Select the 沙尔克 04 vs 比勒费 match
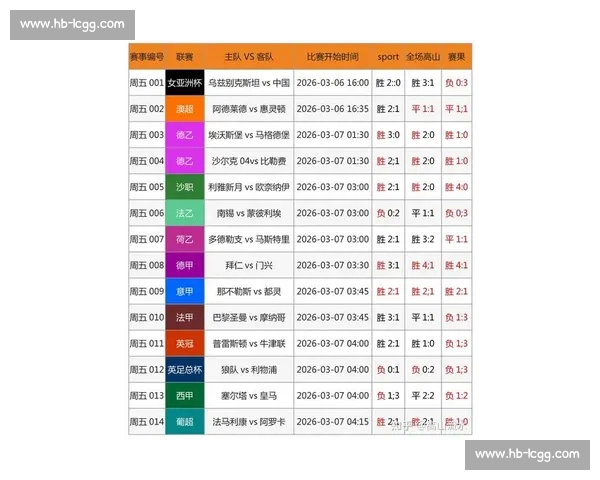Screen dimensions: 600x480 [x=249, y=161]
